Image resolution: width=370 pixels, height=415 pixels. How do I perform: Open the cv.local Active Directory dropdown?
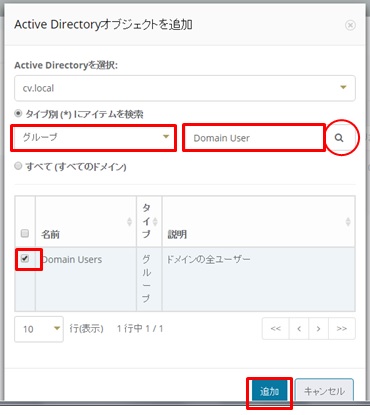tap(185, 88)
